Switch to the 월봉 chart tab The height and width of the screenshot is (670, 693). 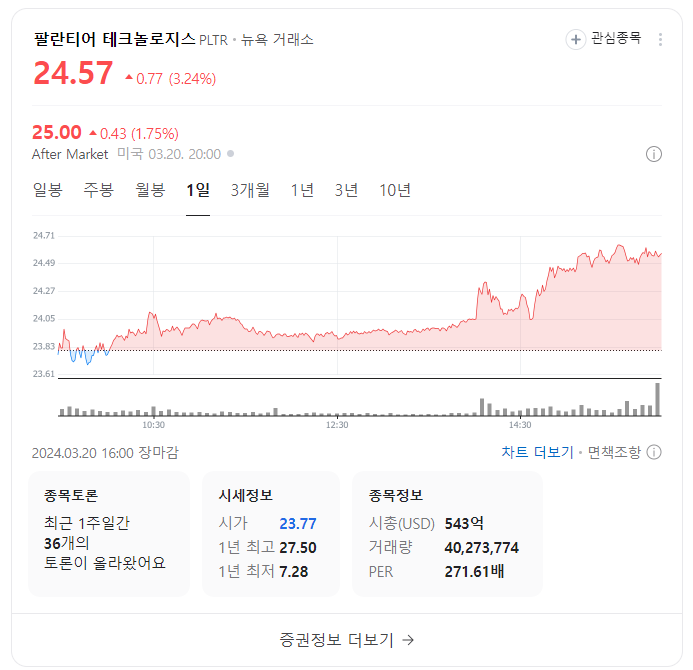pyautogui.click(x=150, y=190)
